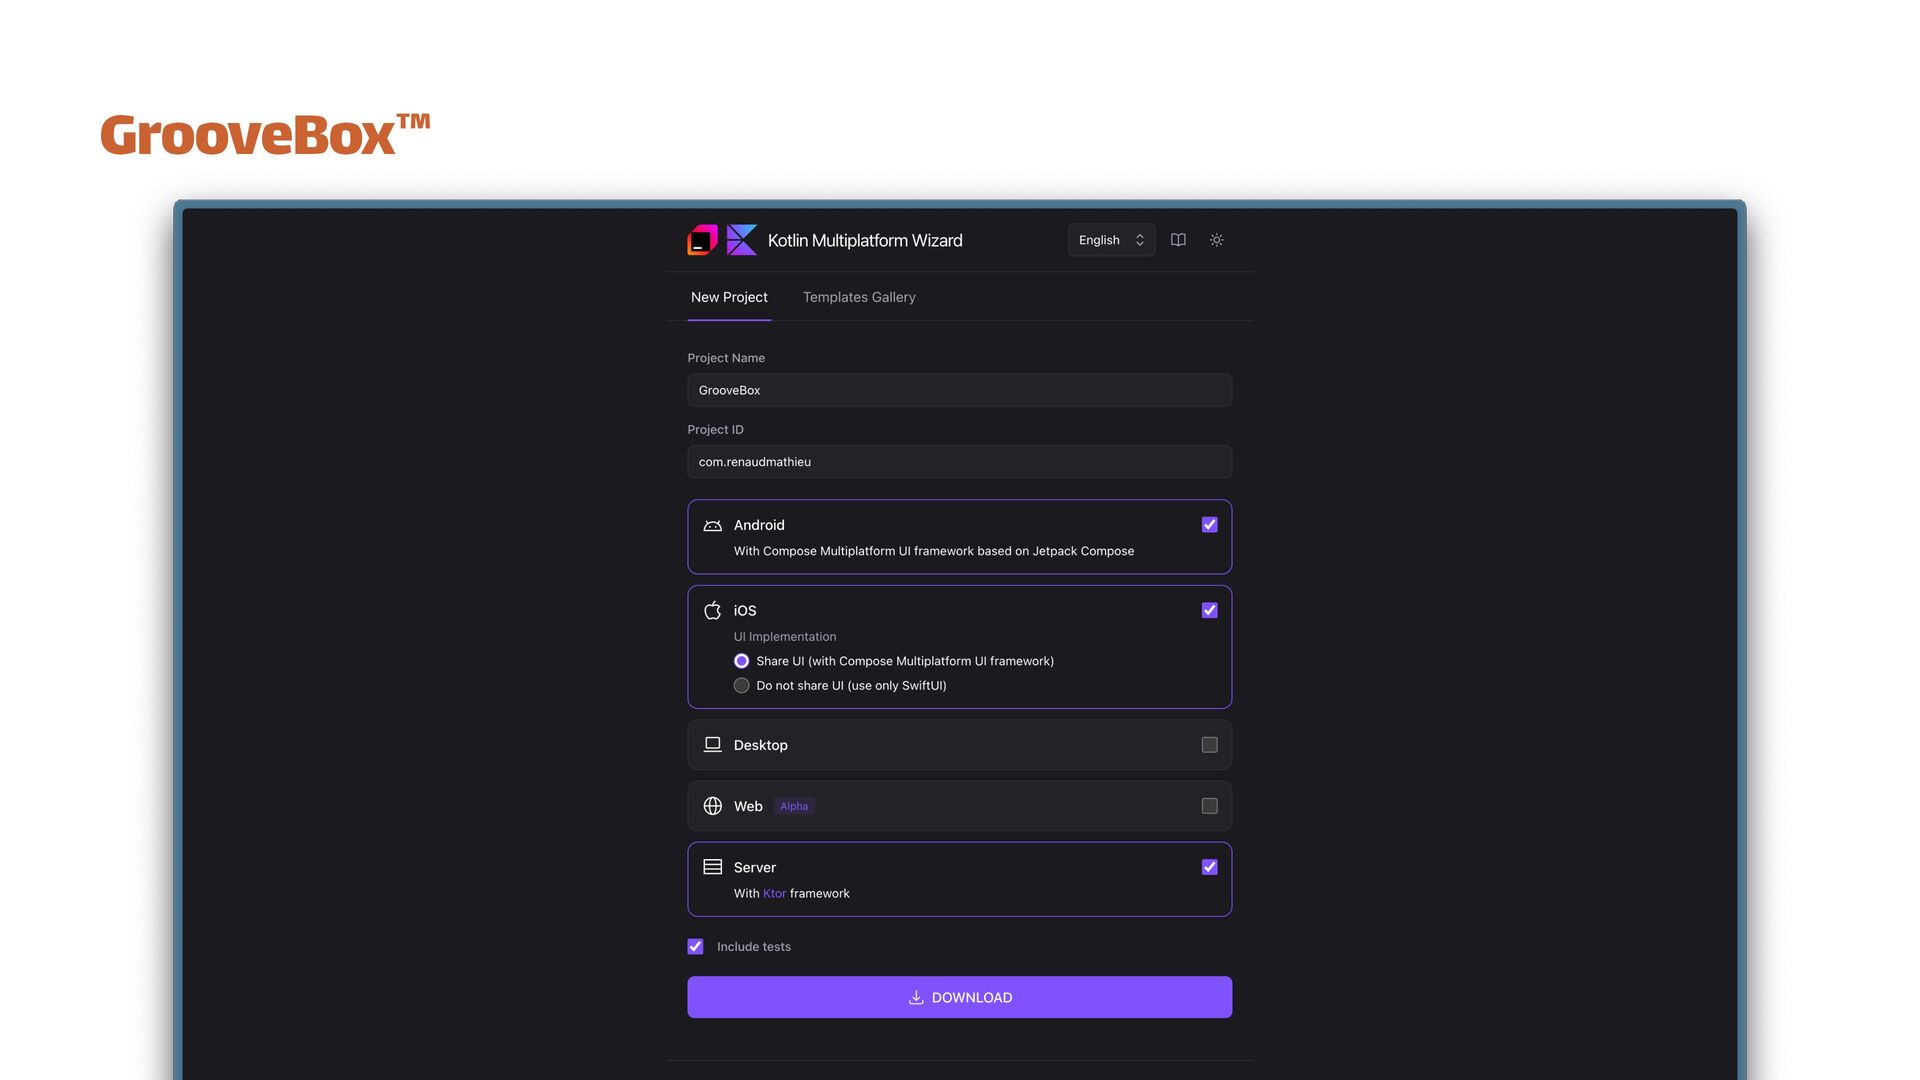Select the New Project tab
Viewport: 1920px width, 1080px height.
[x=729, y=297]
